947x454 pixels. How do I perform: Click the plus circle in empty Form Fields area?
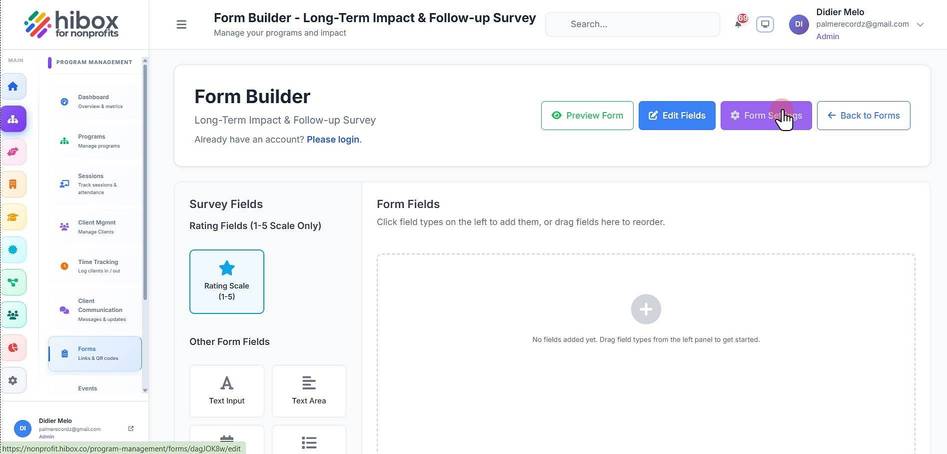tap(646, 310)
